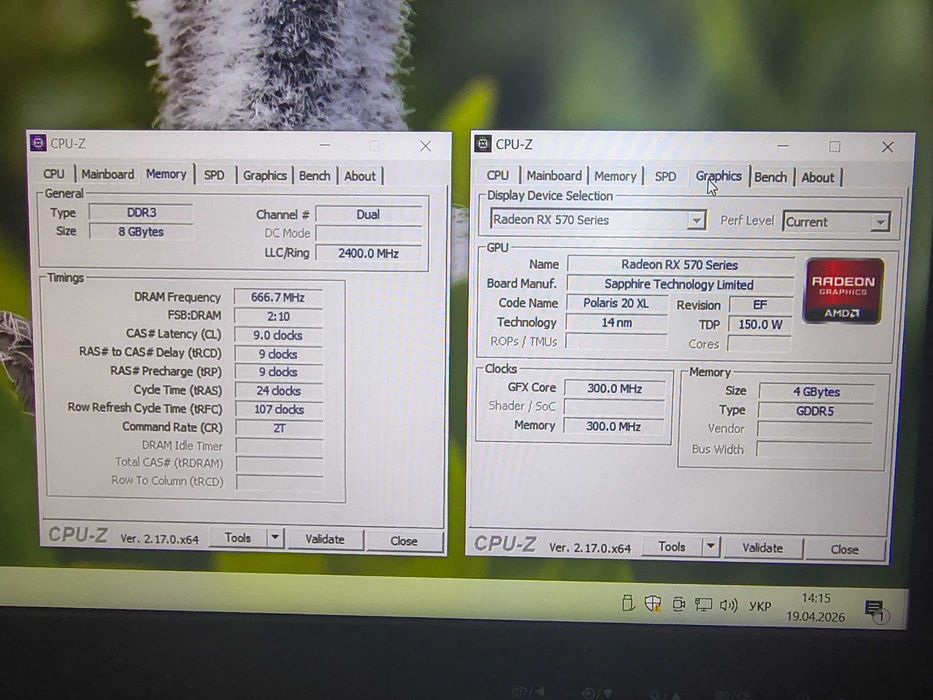Show the About tab in the right CPU-Z window
The height and width of the screenshot is (700, 933).
[x=818, y=177]
